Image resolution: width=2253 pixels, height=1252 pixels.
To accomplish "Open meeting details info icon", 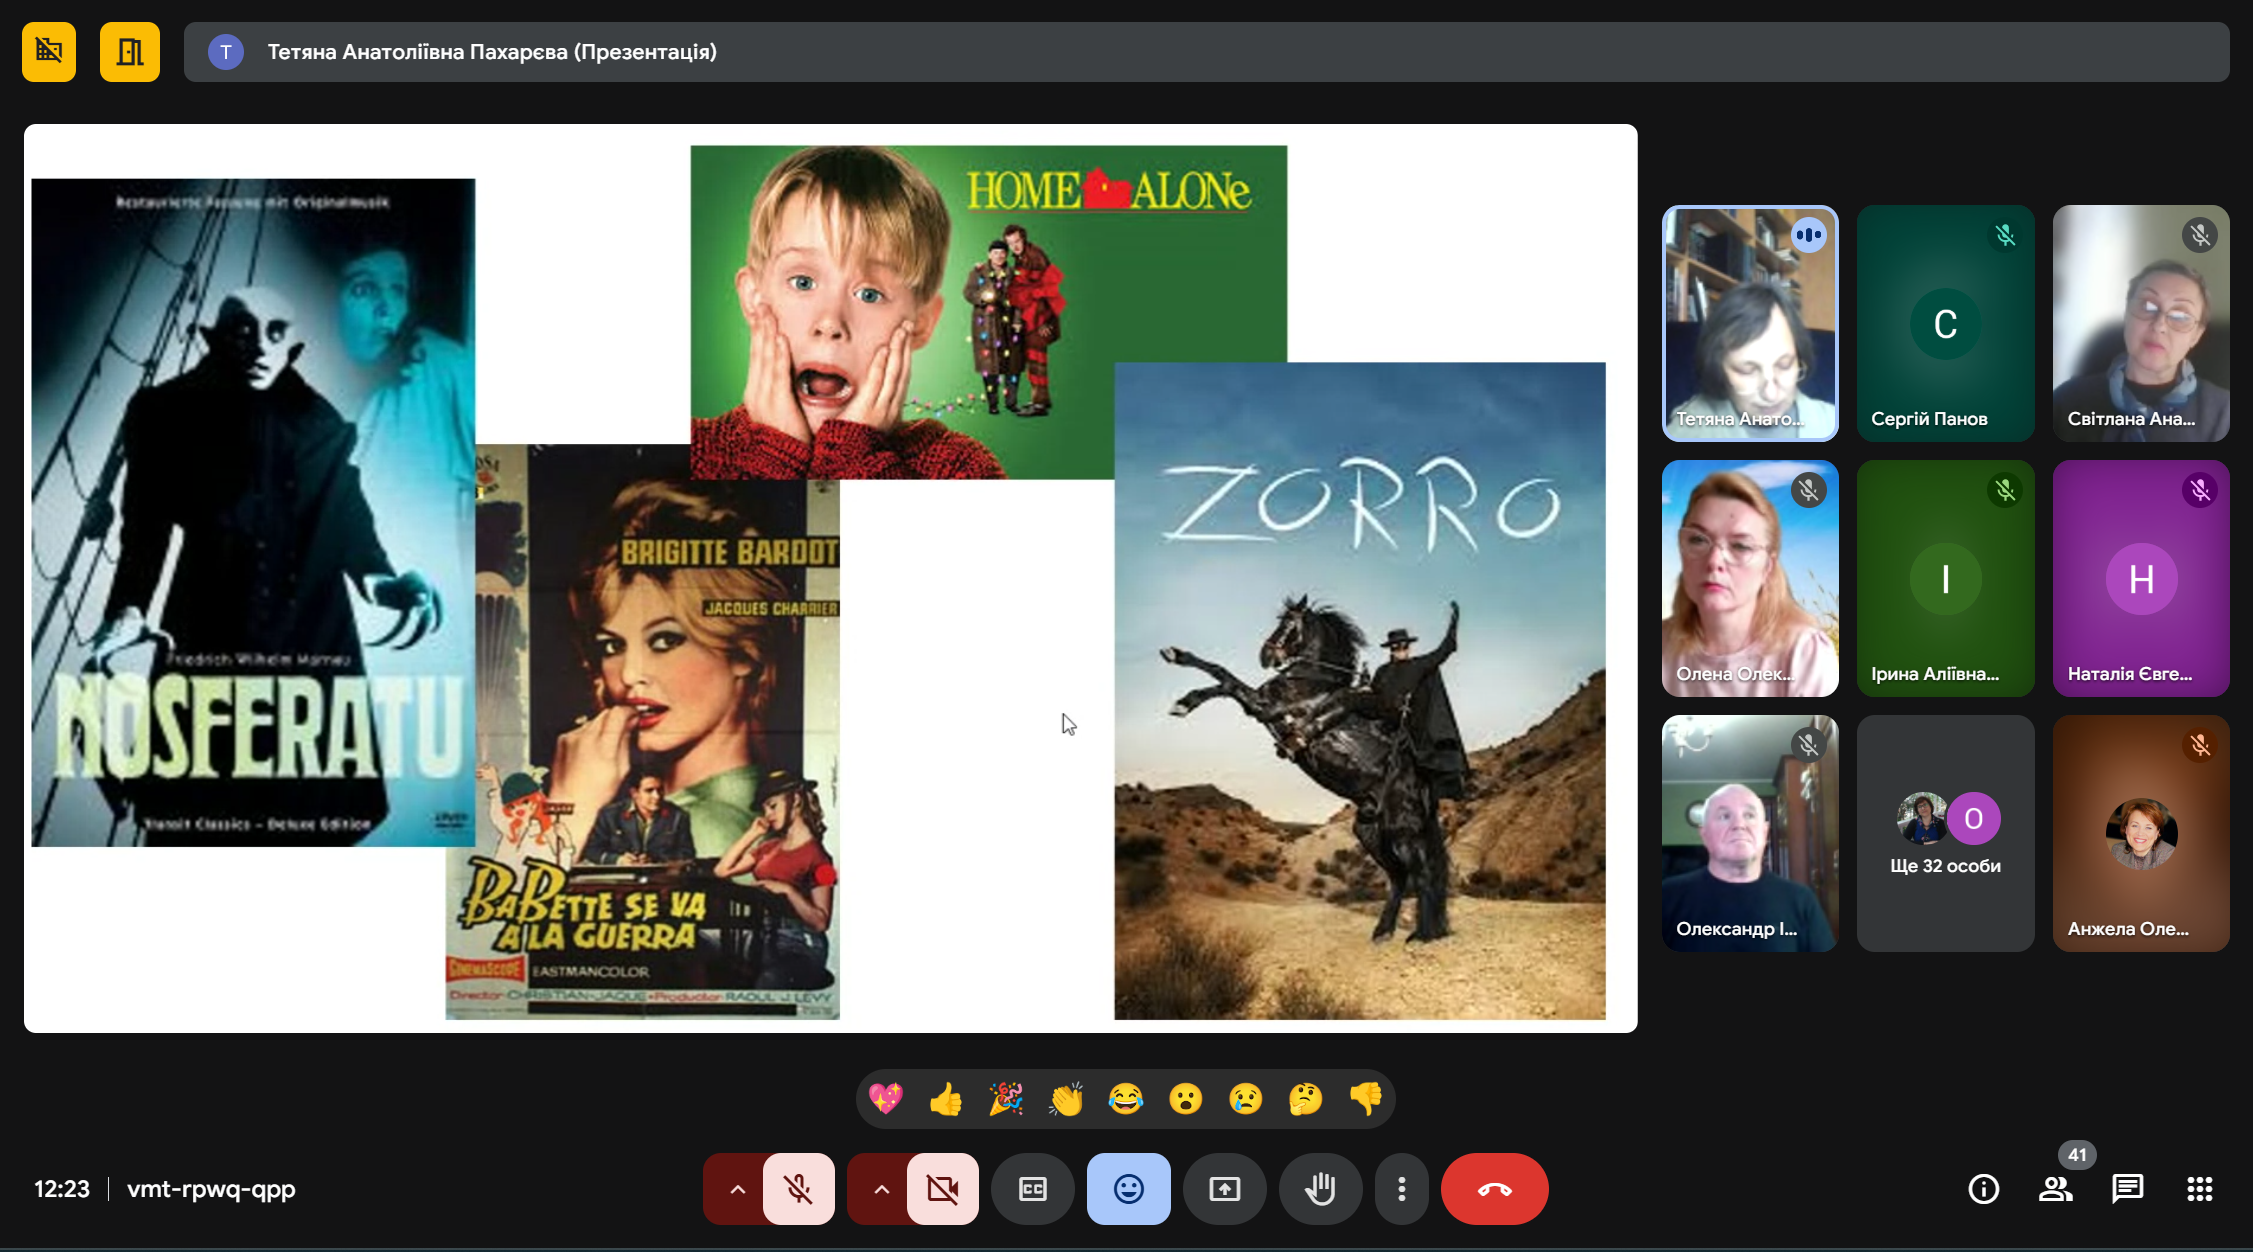I will [x=1984, y=1189].
